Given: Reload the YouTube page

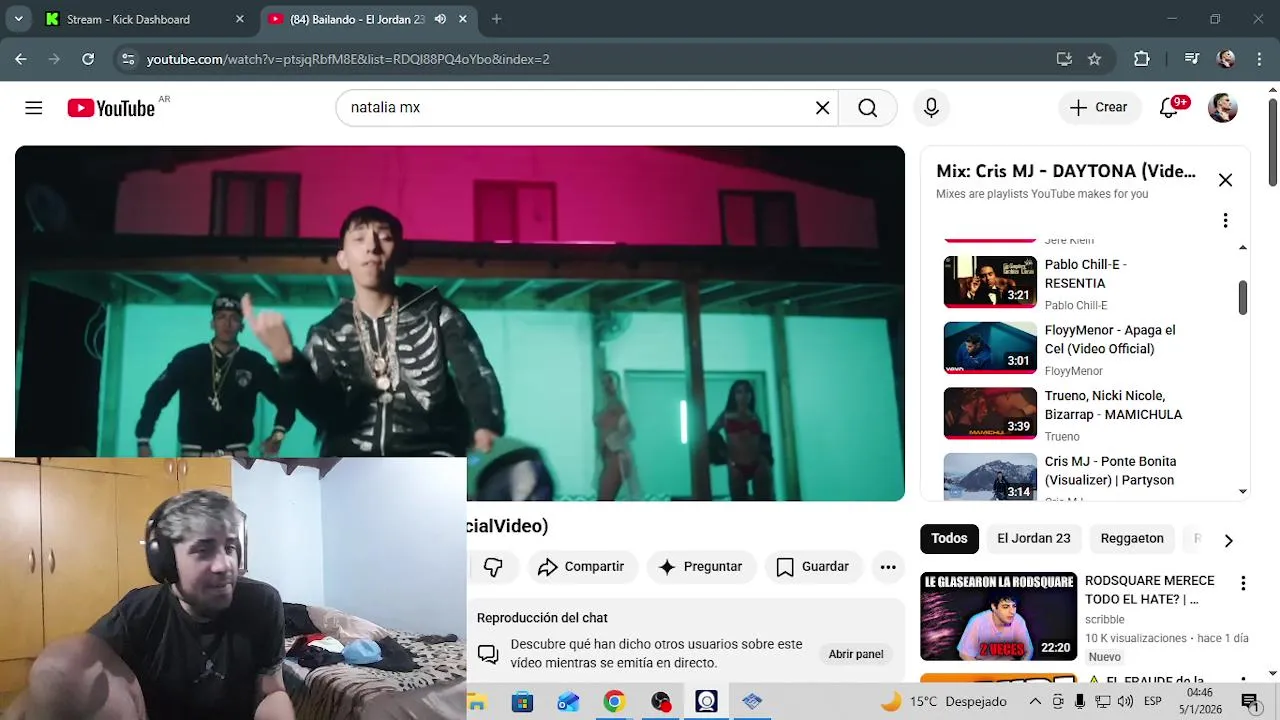Looking at the screenshot, I should pos(88,59).
